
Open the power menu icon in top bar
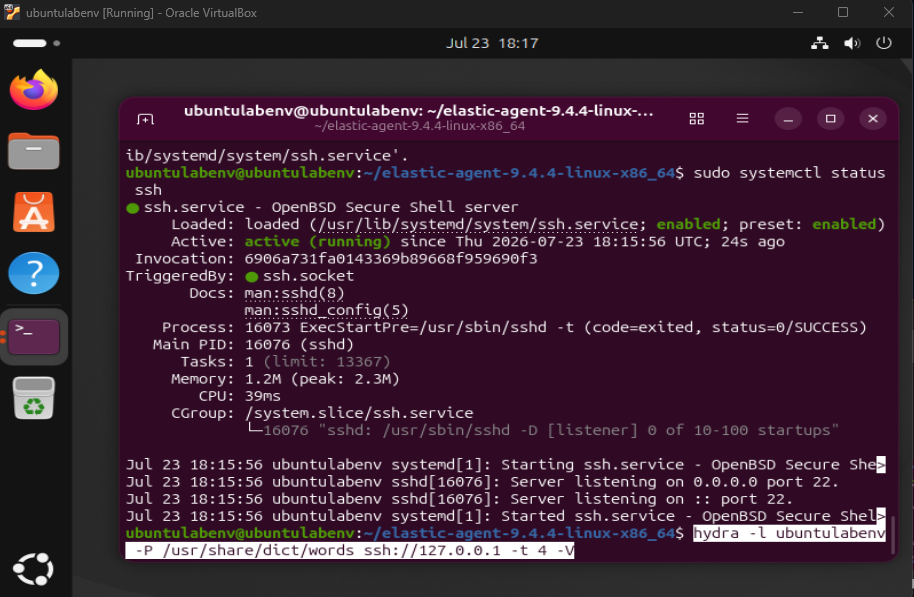[884, 43]
